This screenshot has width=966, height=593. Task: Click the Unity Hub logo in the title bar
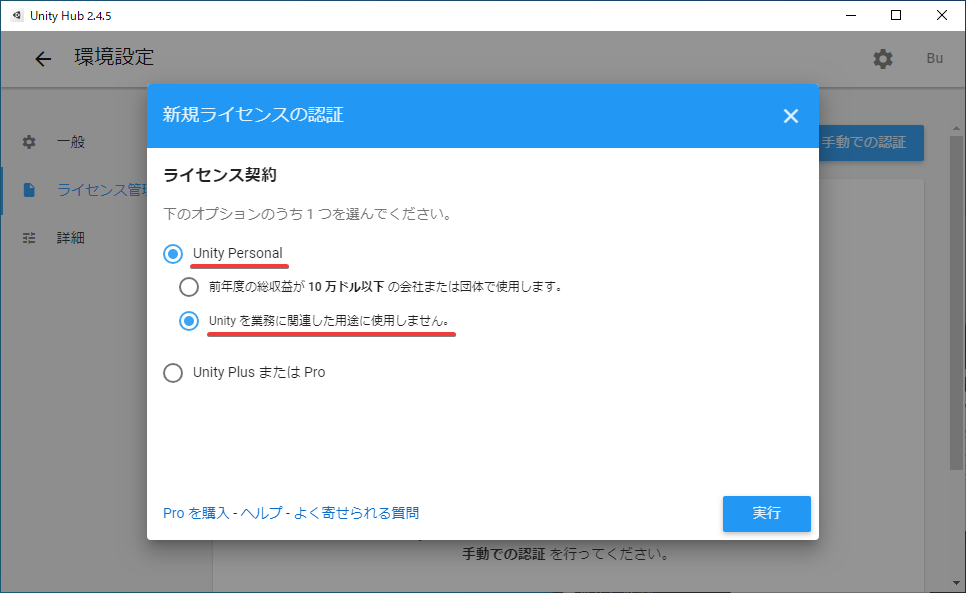pos(15,15)
